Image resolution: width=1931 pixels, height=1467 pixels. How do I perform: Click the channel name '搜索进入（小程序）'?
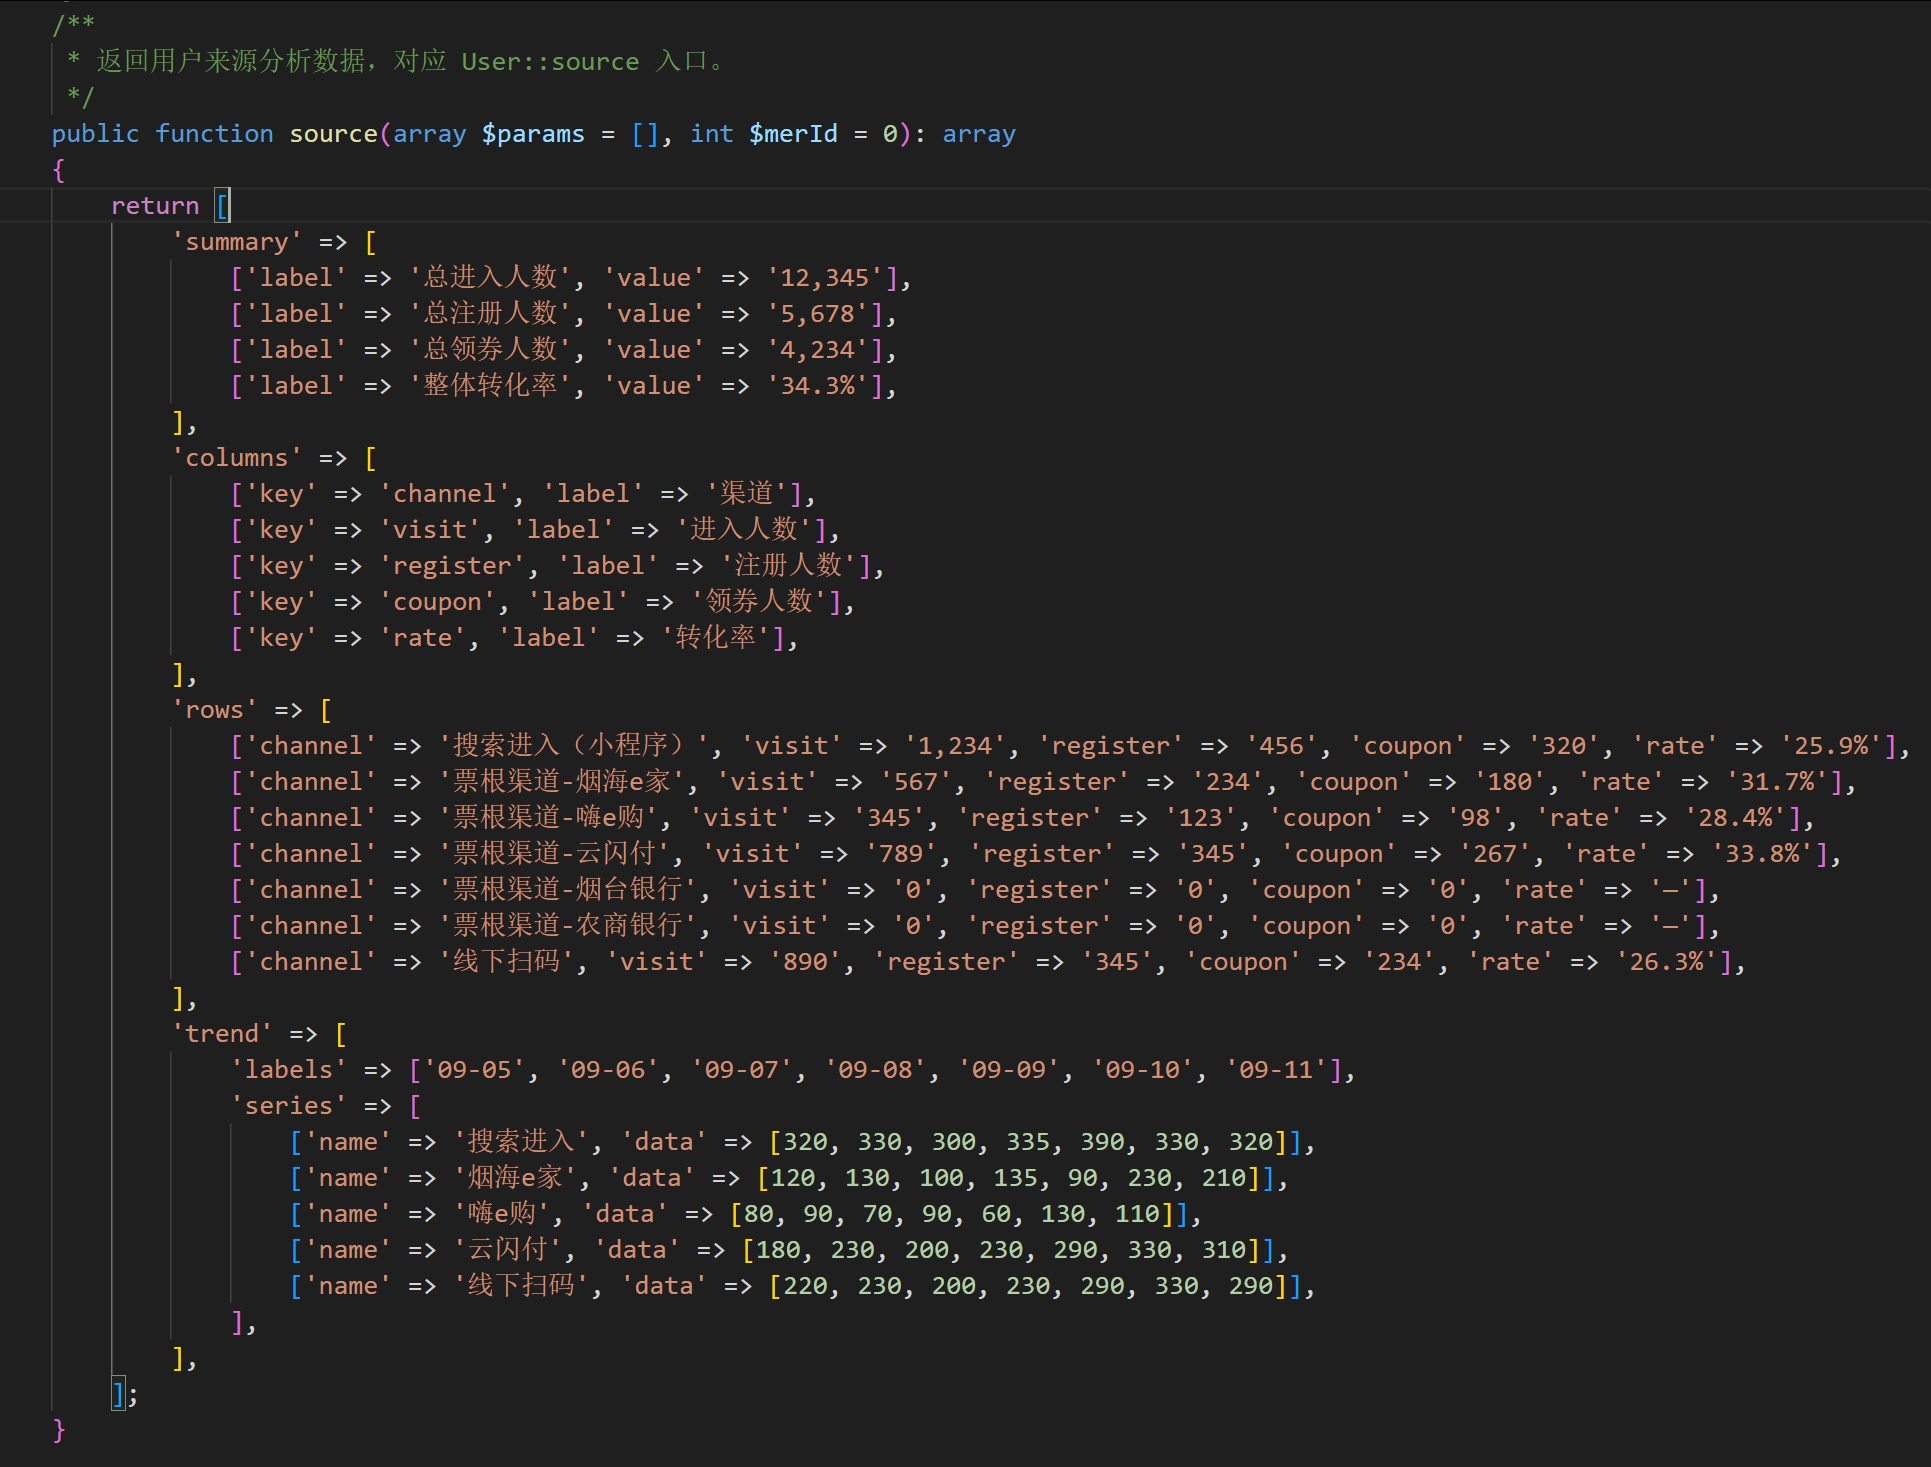tap(574, 746)
